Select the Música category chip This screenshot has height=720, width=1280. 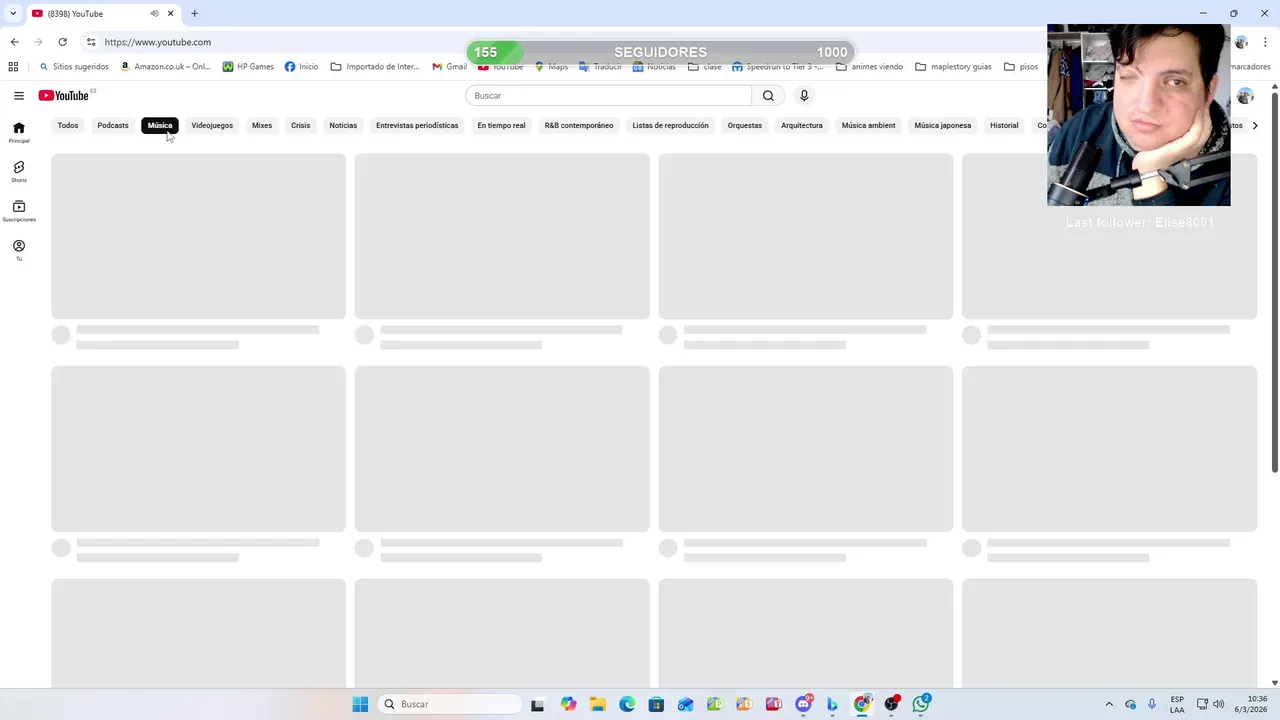(x=160, y=125)
